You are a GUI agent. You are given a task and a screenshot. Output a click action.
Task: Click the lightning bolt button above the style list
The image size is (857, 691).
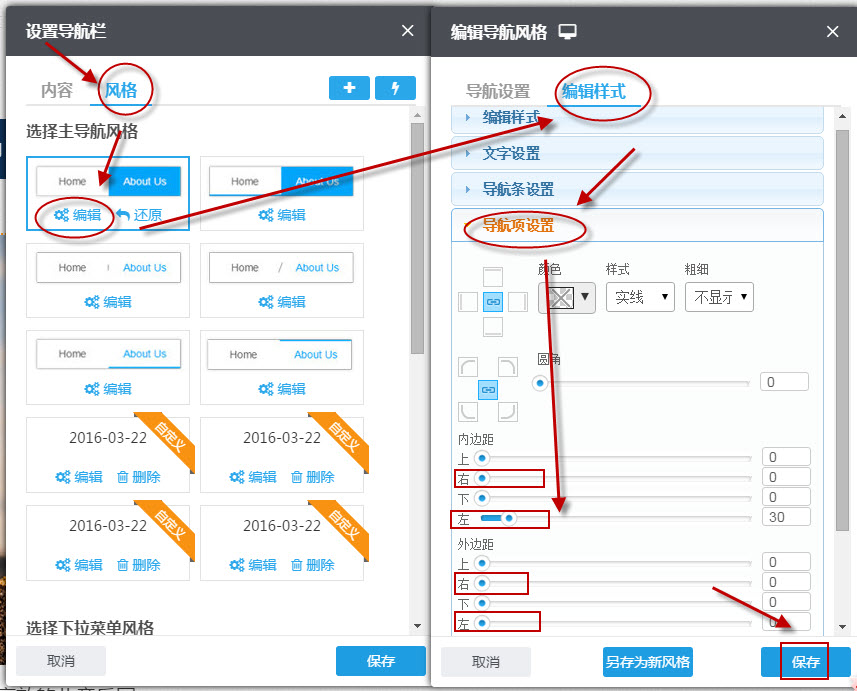click(x=395, y=88)
